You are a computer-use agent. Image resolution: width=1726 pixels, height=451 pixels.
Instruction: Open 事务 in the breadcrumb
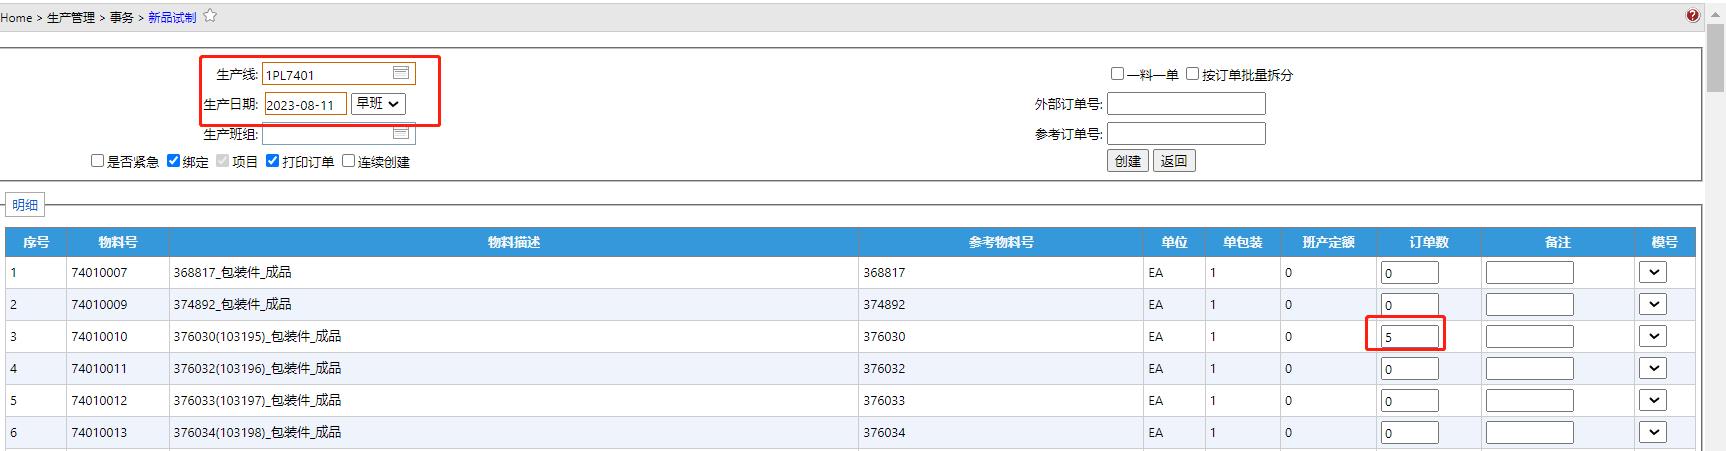click(122, 18)
